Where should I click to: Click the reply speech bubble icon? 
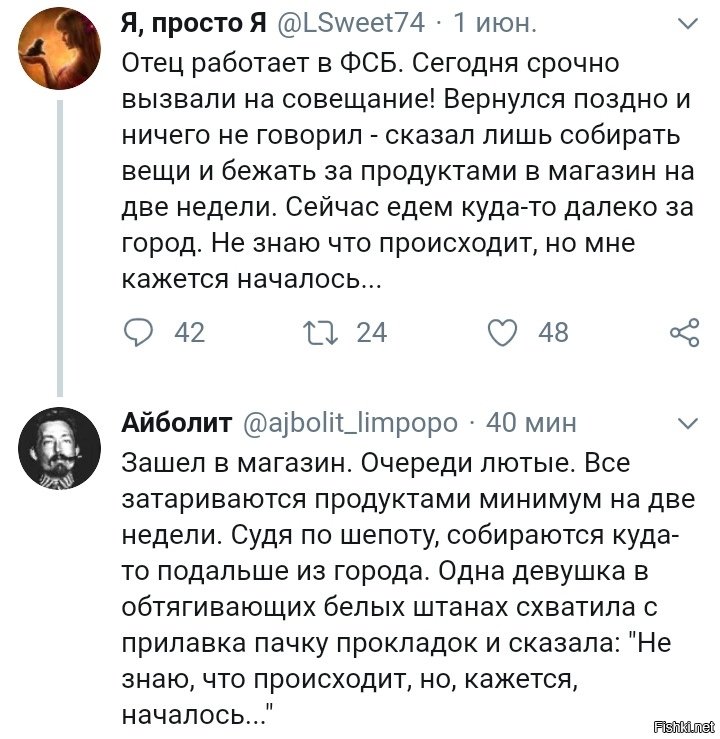139,332
